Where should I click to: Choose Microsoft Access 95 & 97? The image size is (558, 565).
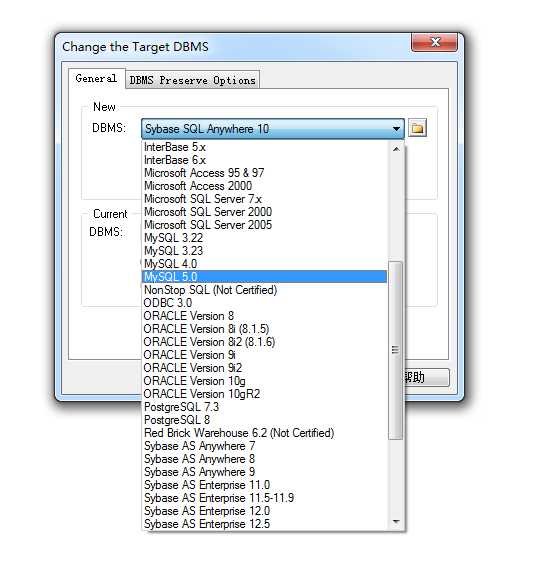point(265,173)
